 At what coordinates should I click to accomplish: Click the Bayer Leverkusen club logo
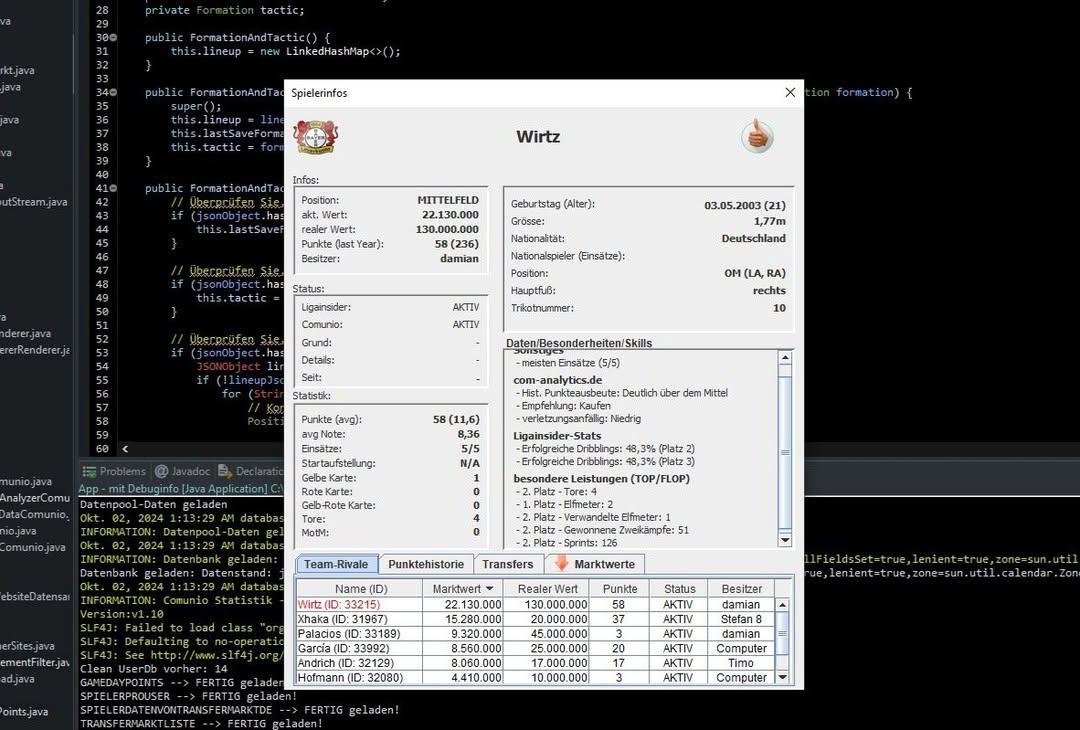pos(315,136)
